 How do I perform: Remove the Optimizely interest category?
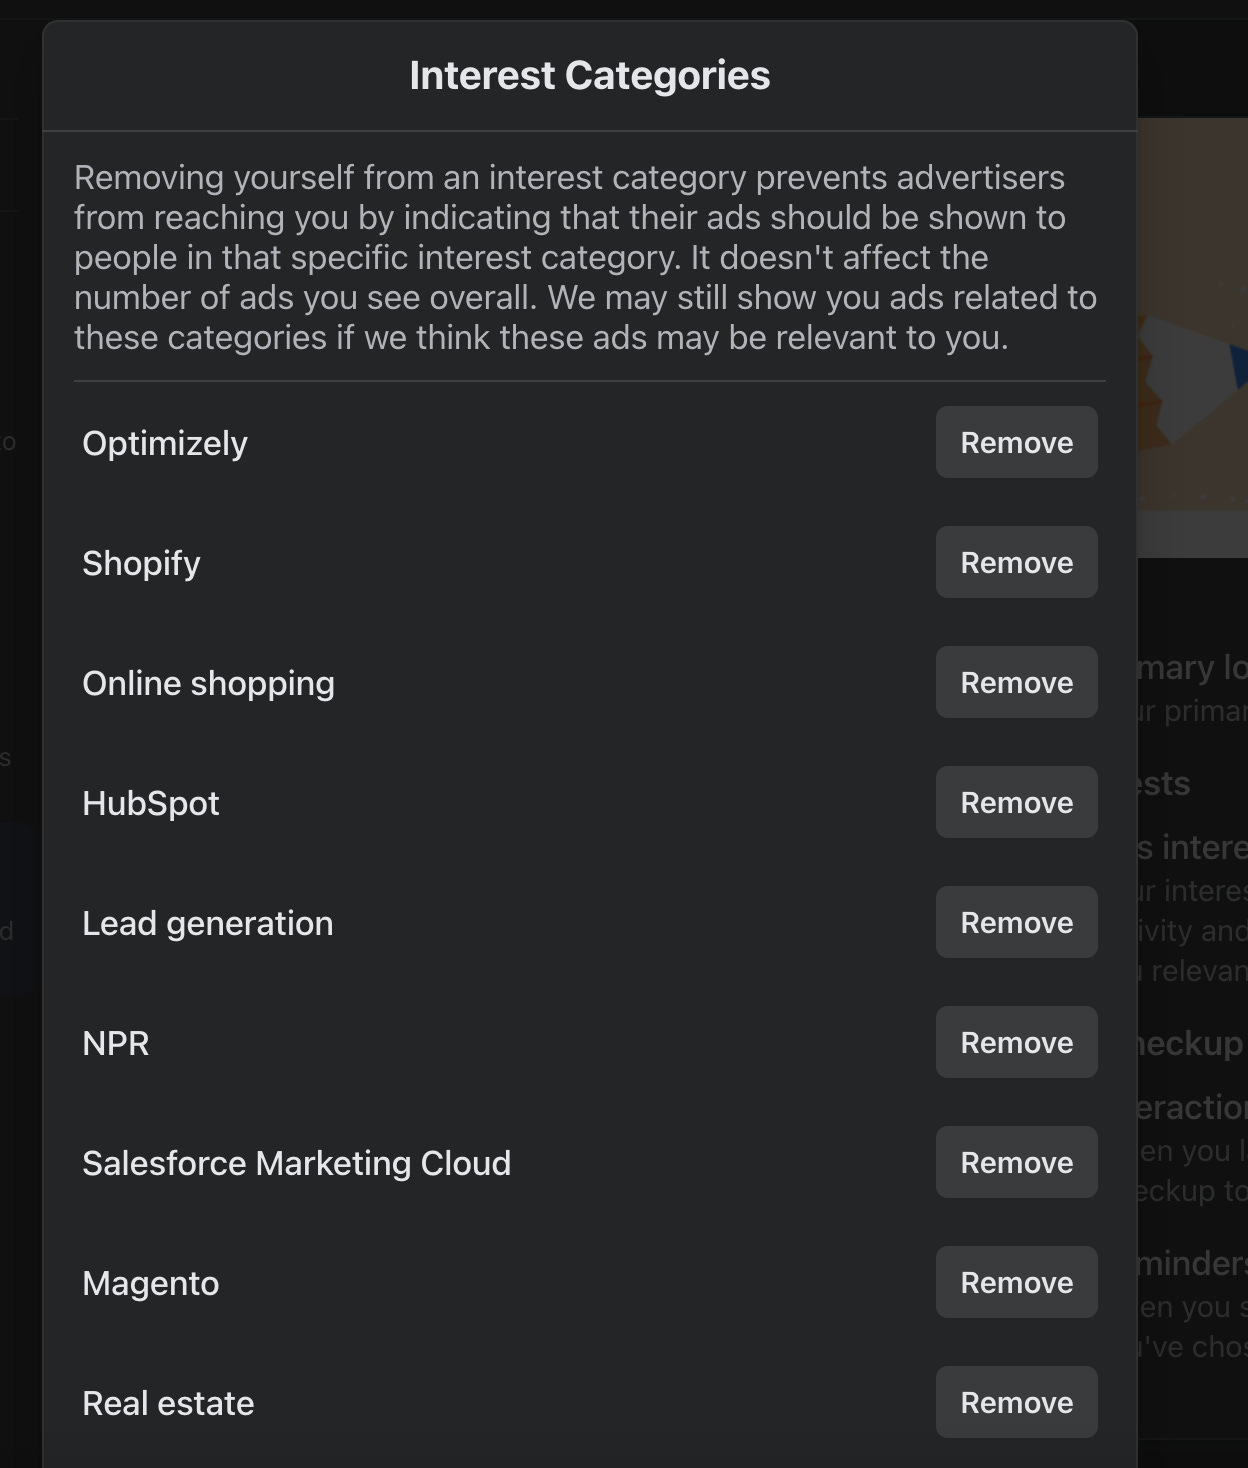click(1016, 442)
